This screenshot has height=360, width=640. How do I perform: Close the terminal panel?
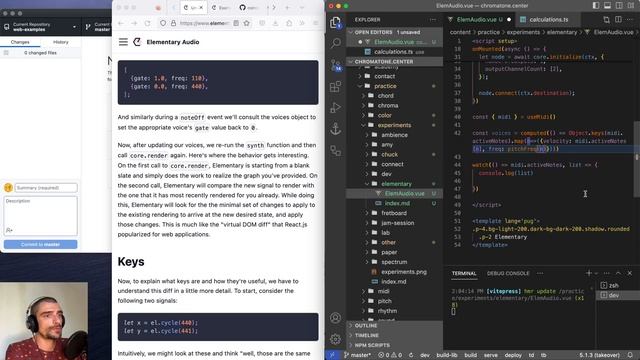pyautogui.click(x=630, y=273)
